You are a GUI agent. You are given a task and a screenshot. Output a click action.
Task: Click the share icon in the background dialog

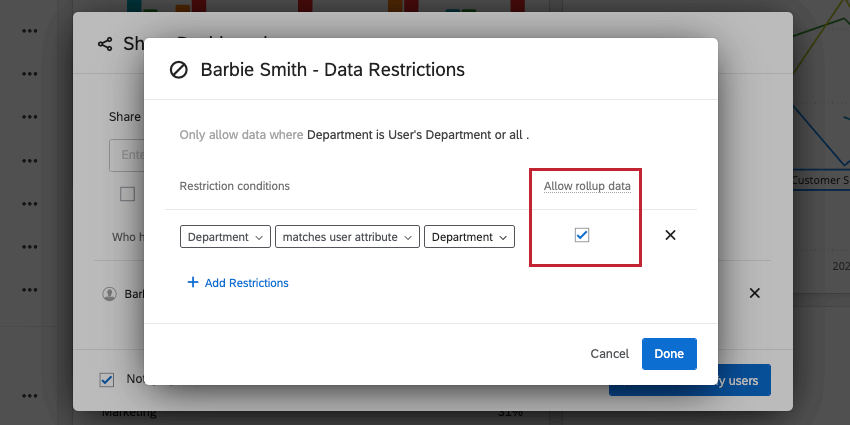click(104, 44)
